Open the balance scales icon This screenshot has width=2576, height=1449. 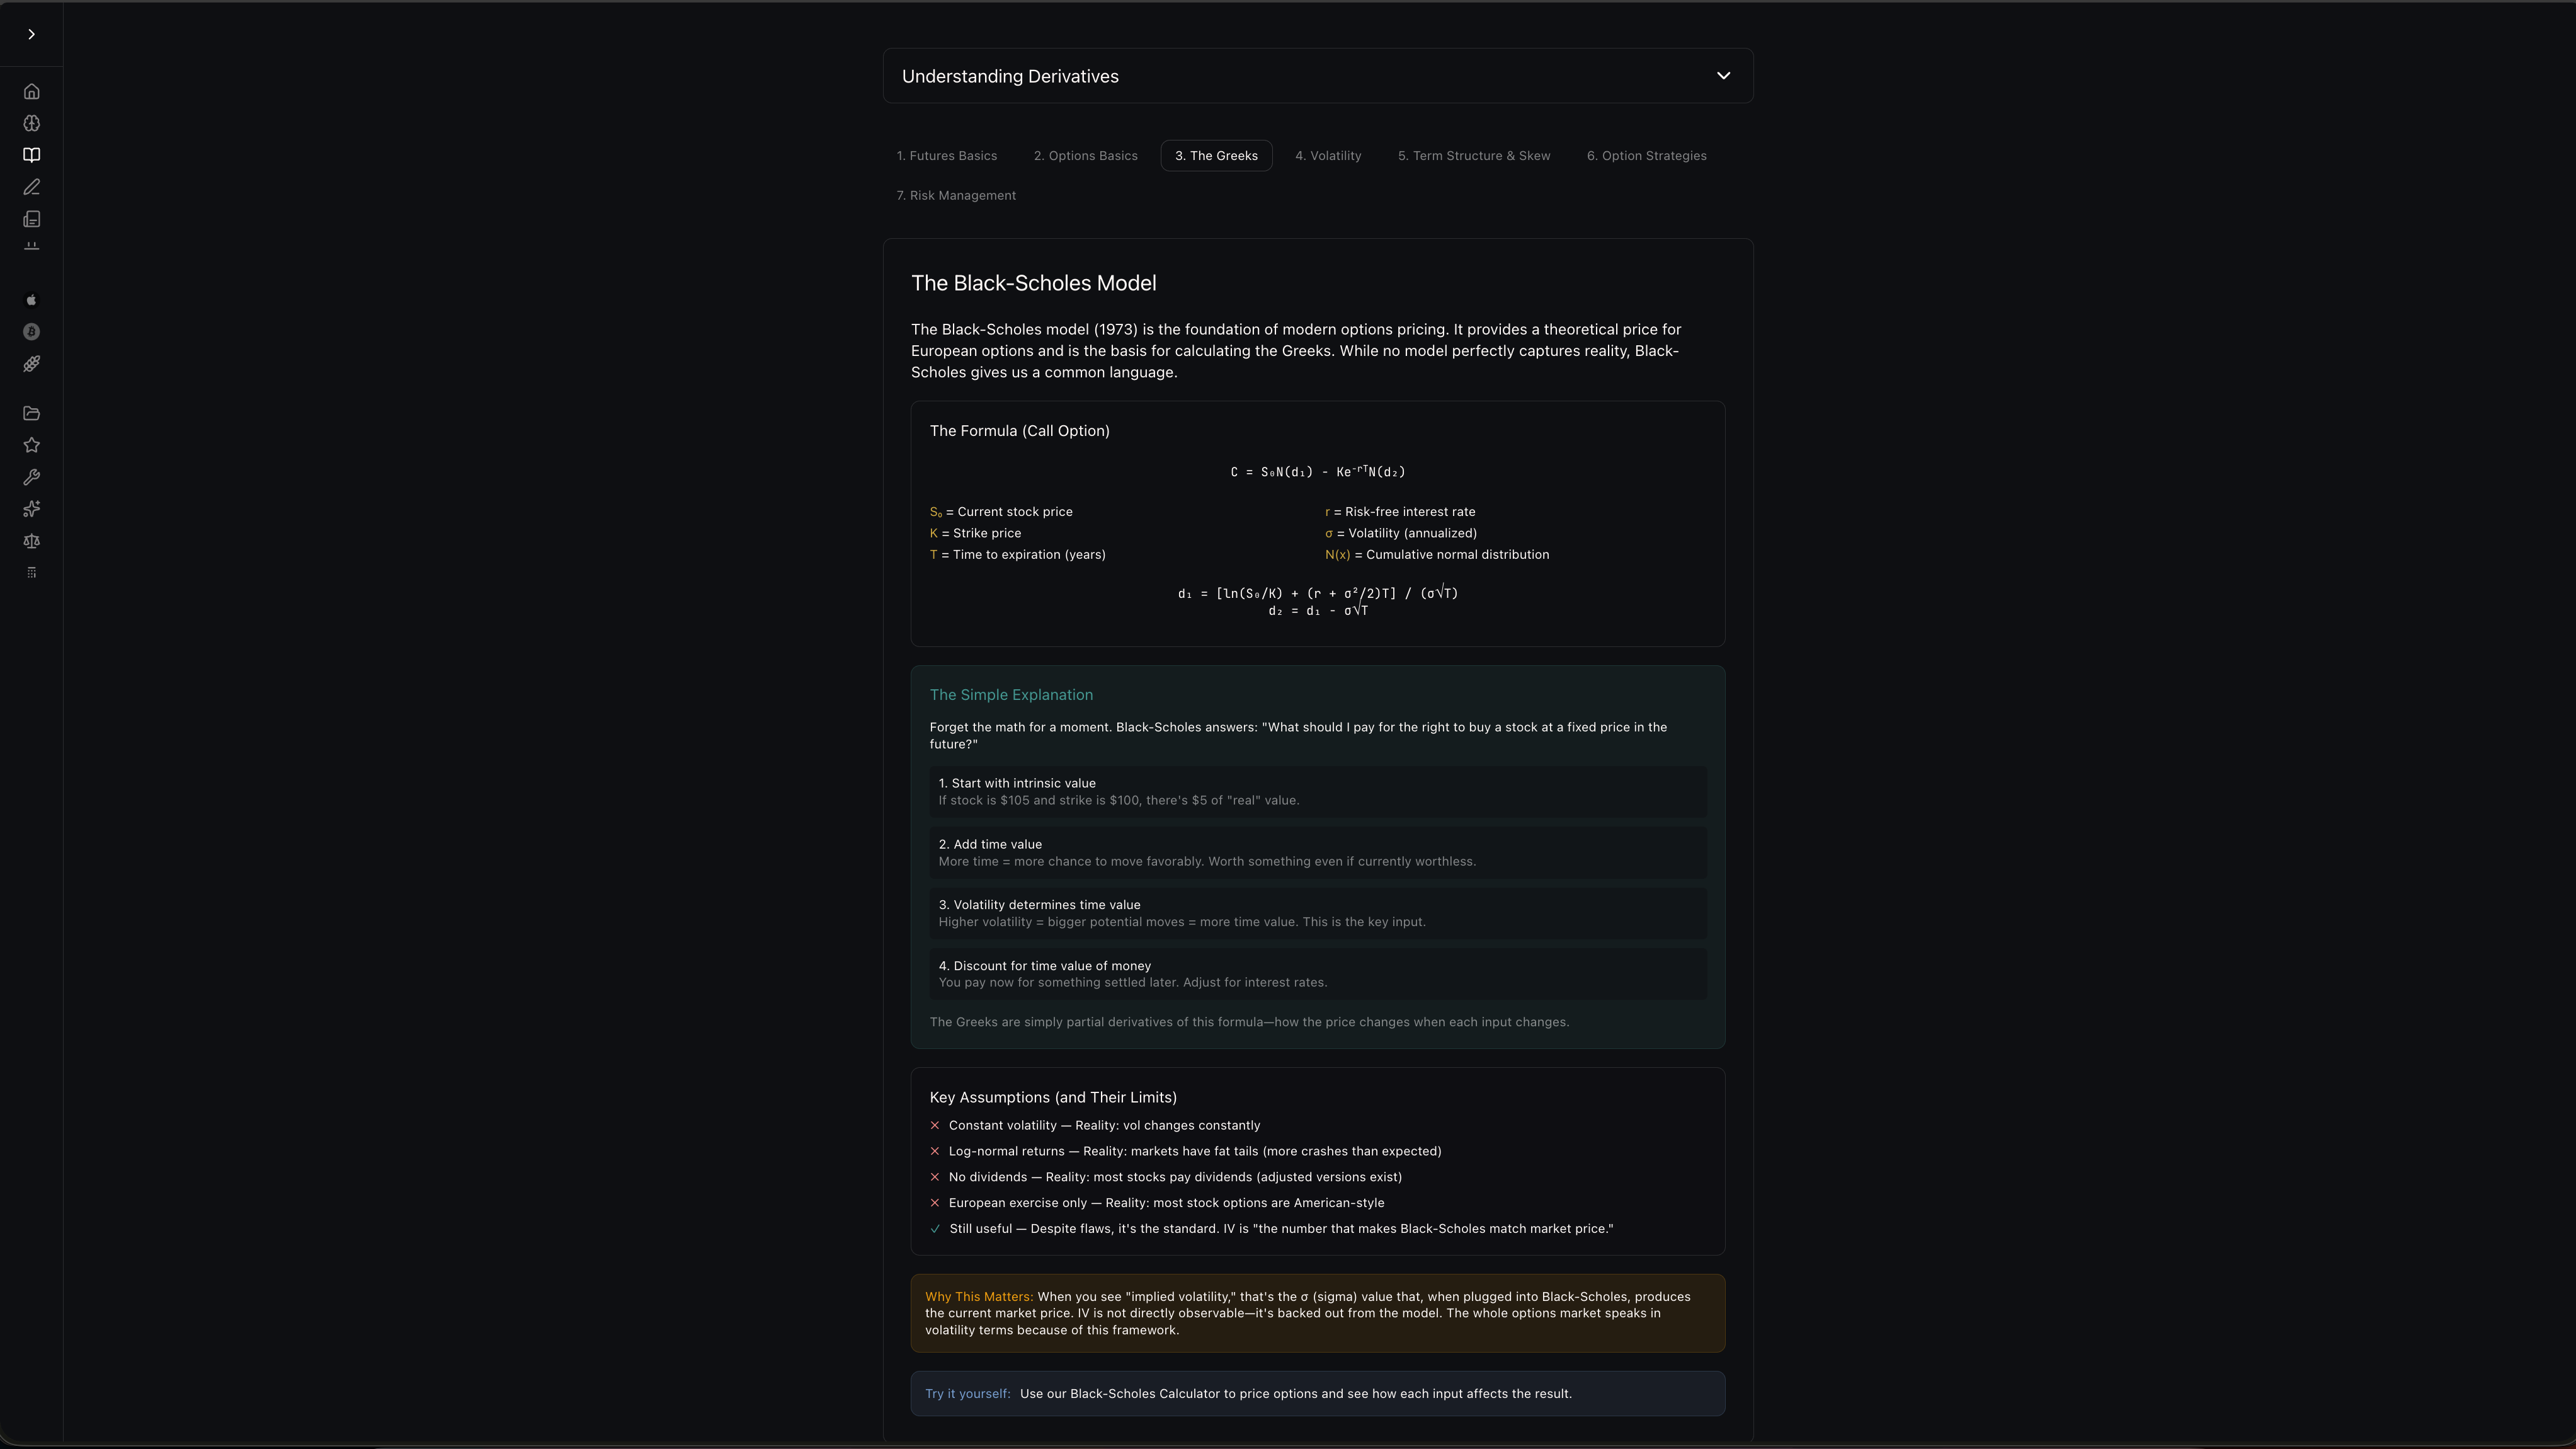click(31, 541)
